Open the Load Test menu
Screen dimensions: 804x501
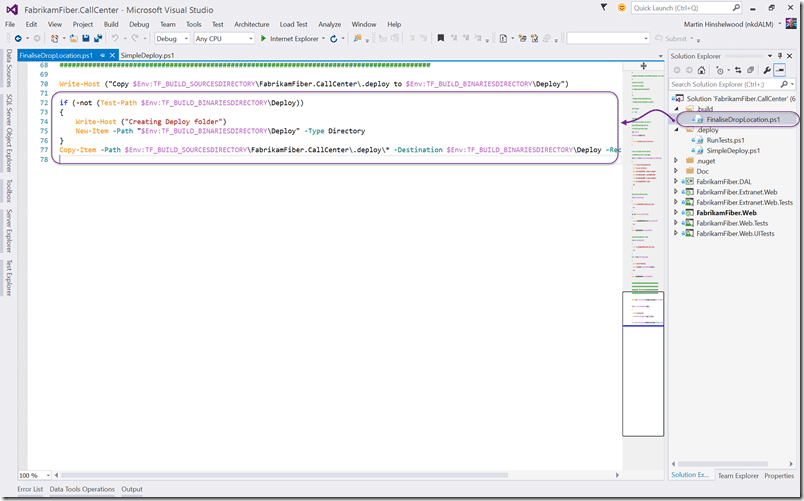tap(293, 24)
